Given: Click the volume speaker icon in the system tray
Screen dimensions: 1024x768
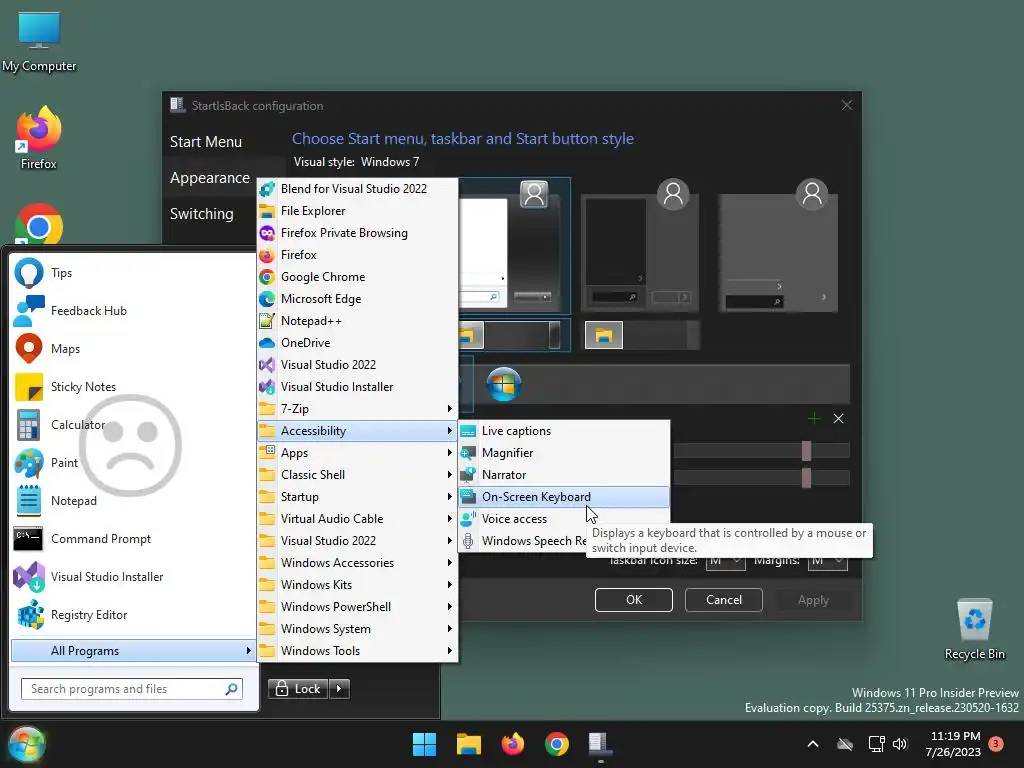Looking at the screenshot, I should coord(900,744).
